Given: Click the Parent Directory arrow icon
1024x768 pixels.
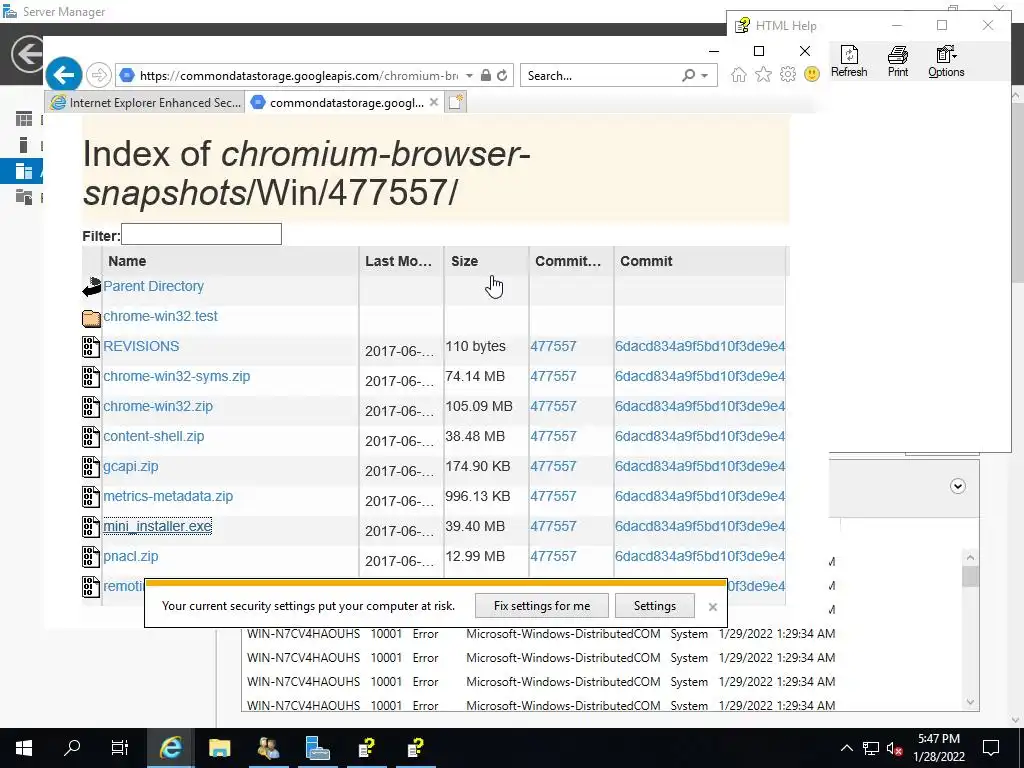Looking at the screenshot, I should click(x=91, y=287).
